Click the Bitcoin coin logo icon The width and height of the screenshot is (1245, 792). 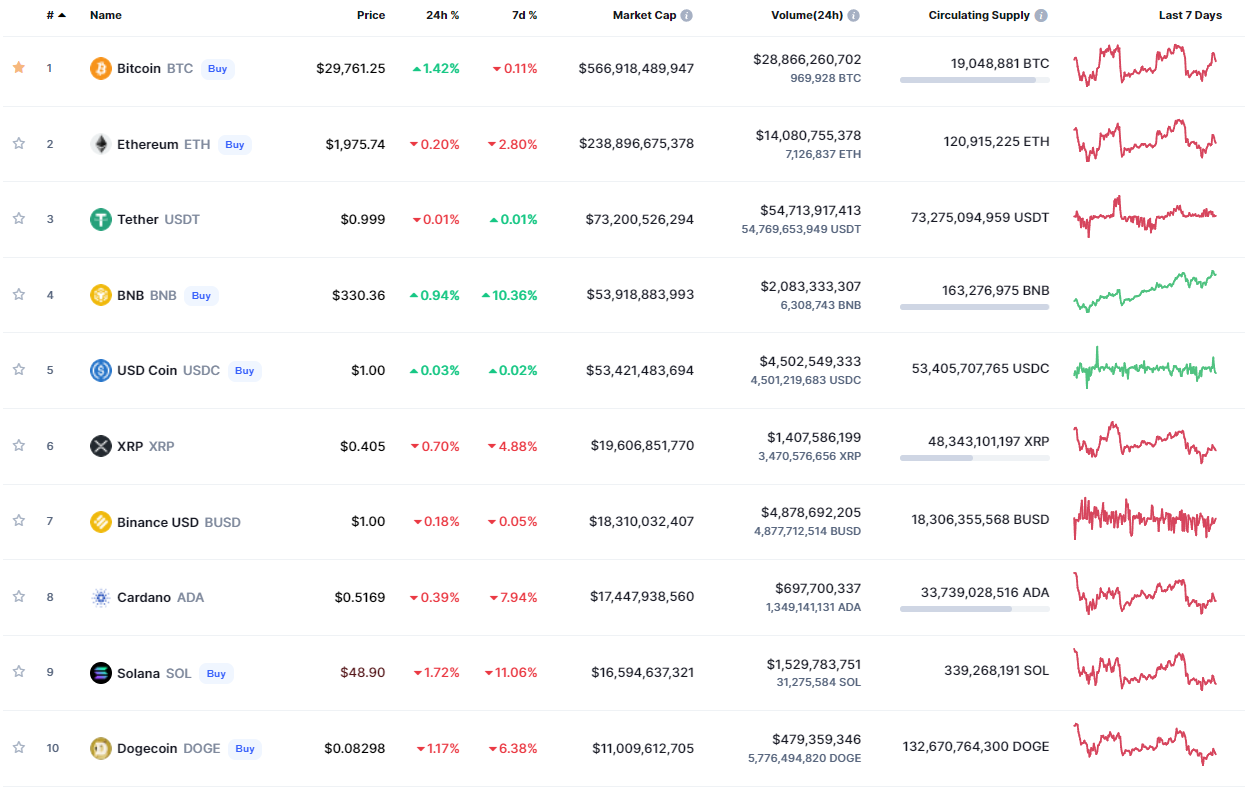100,68
